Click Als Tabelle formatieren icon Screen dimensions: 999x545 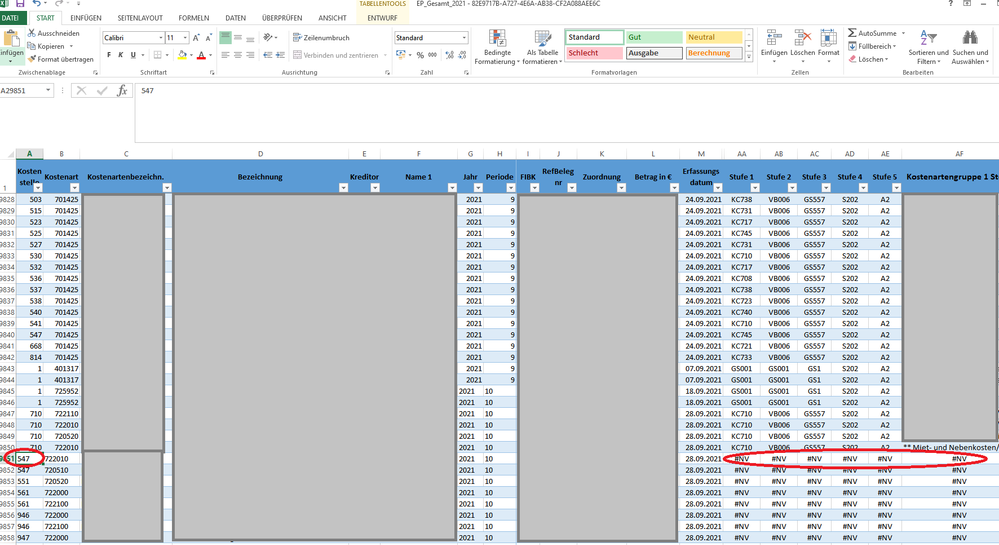pos(543,40)
